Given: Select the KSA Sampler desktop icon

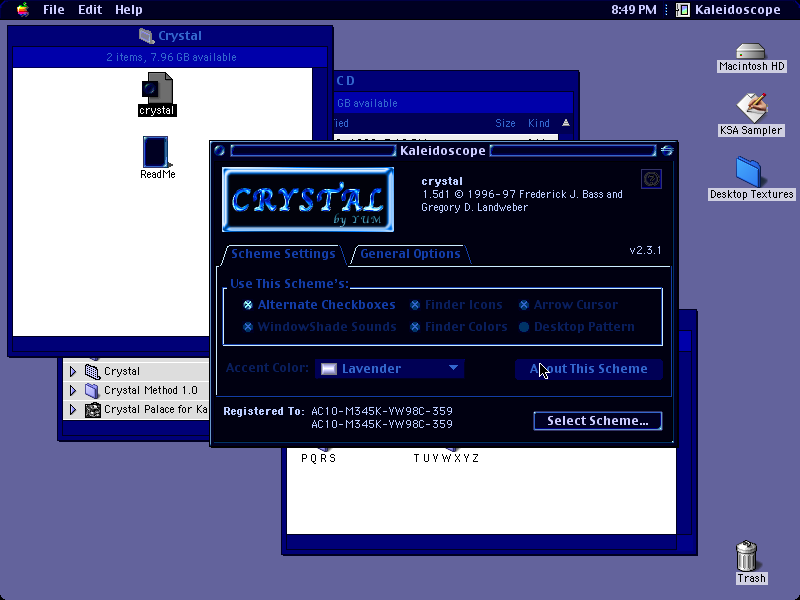Looking at the screenshot, I should [x=752, y=107].
